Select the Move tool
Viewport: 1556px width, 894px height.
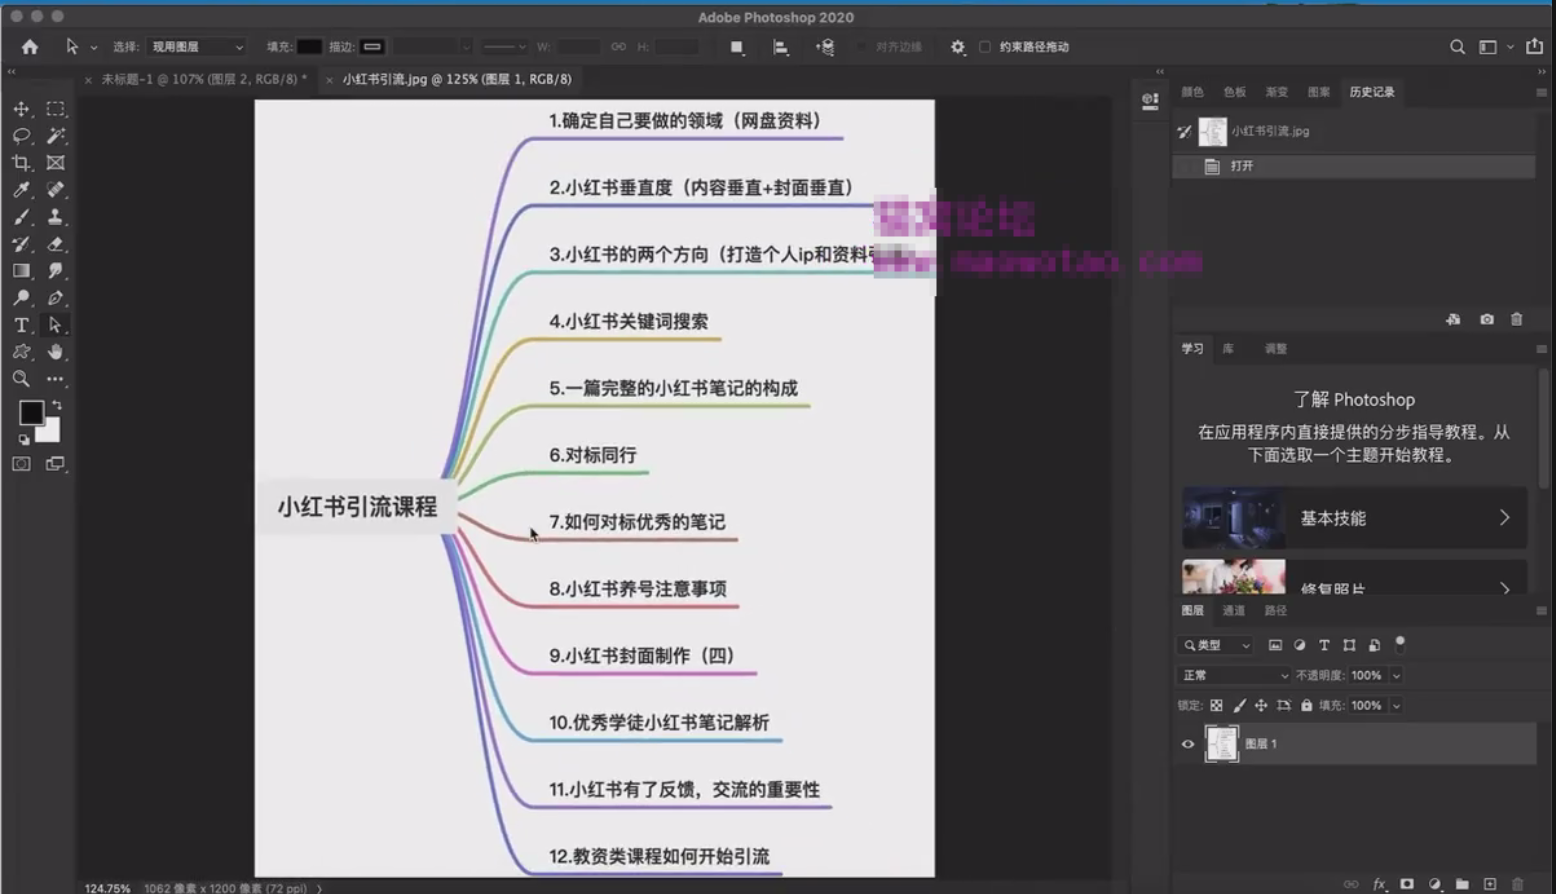coord(21,109)
